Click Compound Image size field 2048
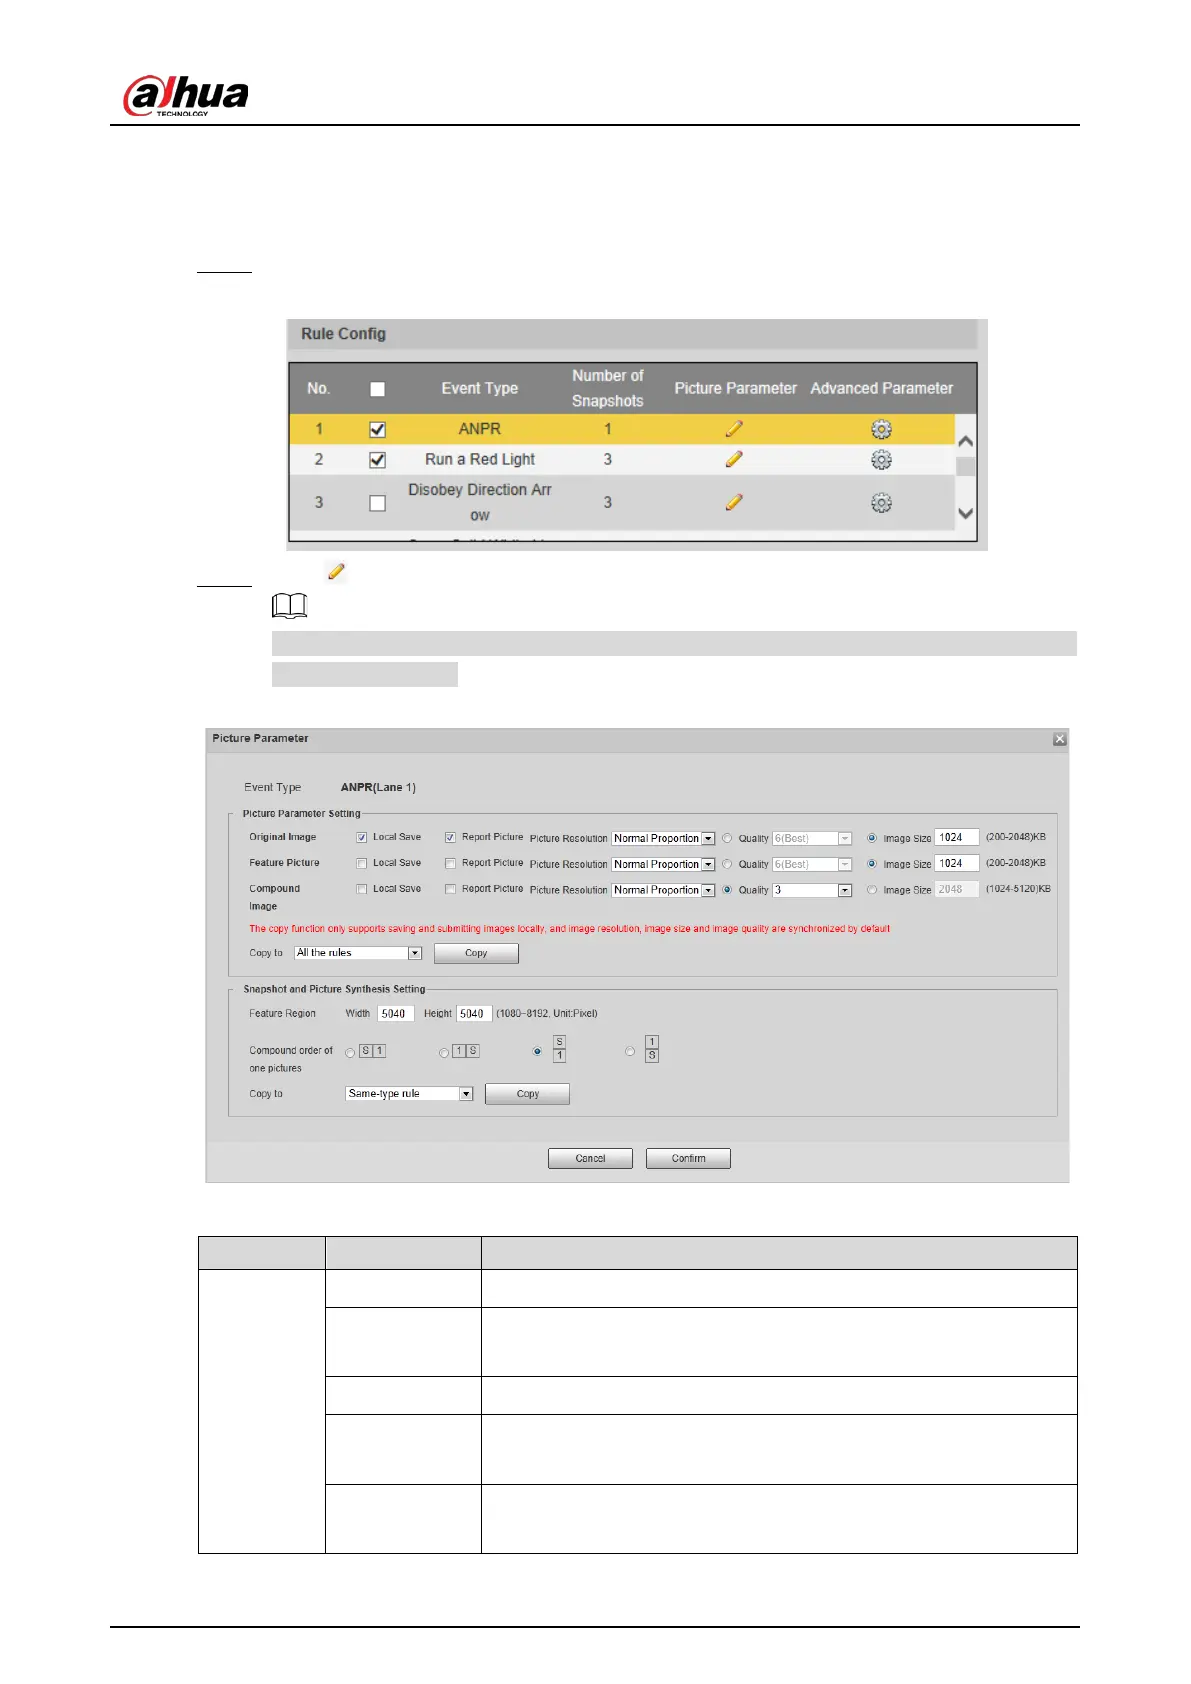The width and height of the screenshot is (1191, 1684). [x=956, y=890]
